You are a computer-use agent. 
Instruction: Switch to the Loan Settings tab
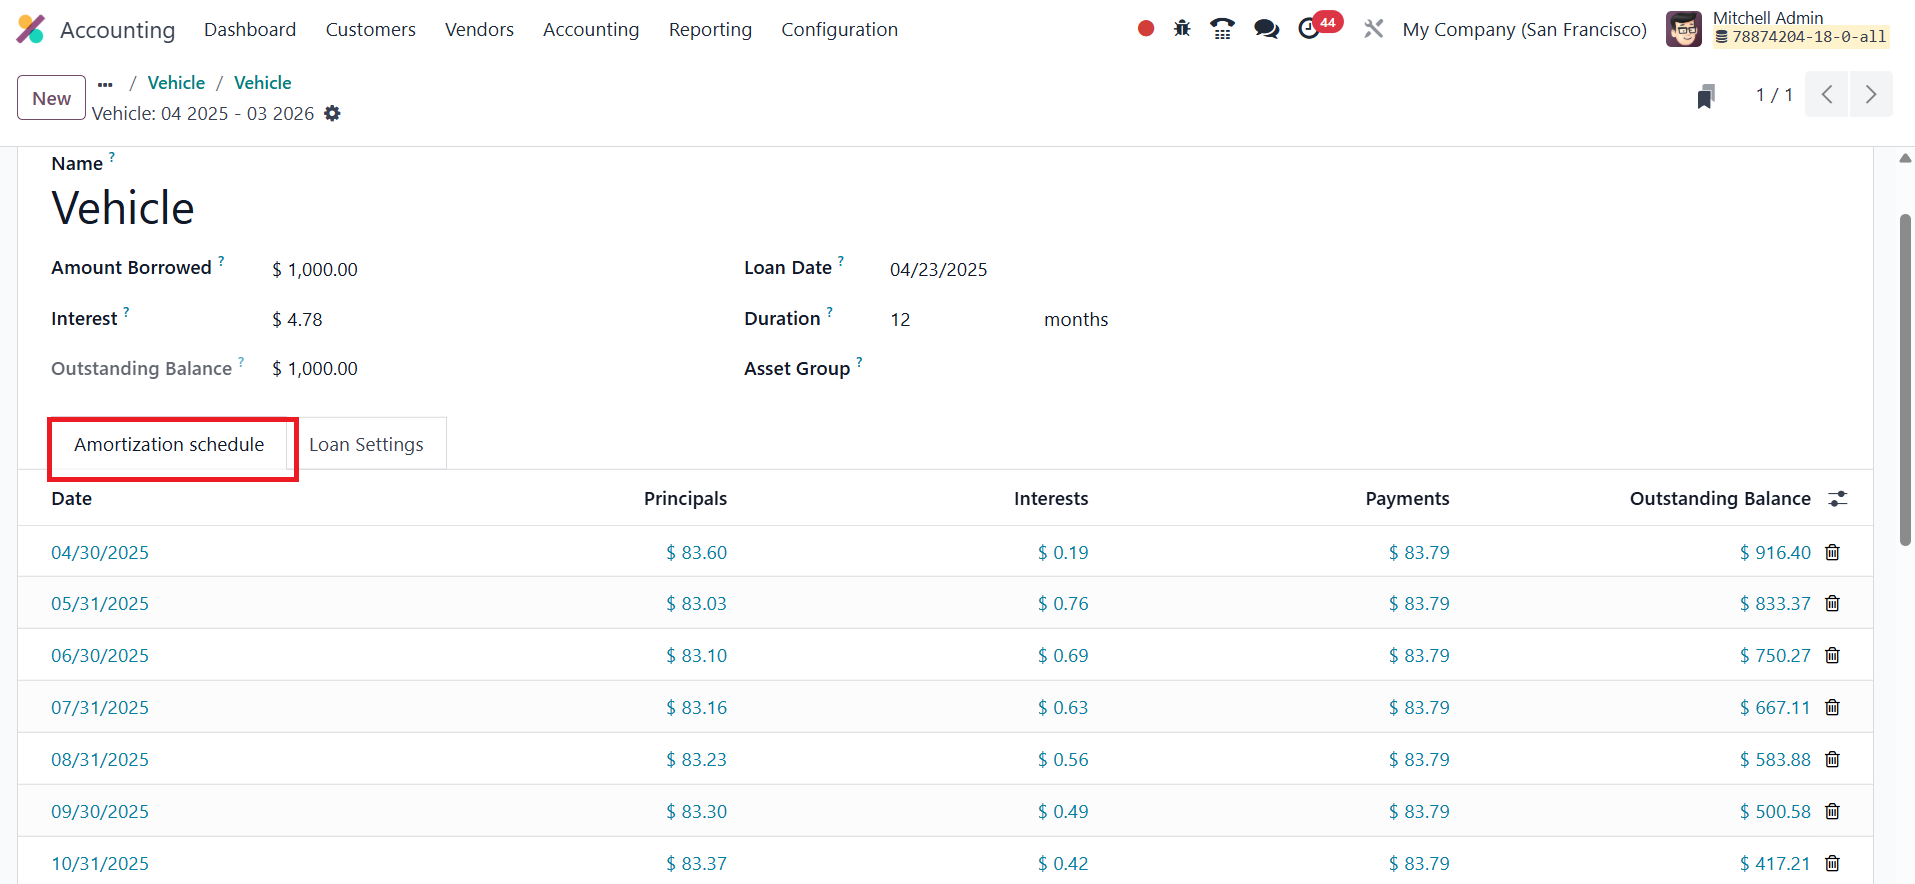point(366,445)
